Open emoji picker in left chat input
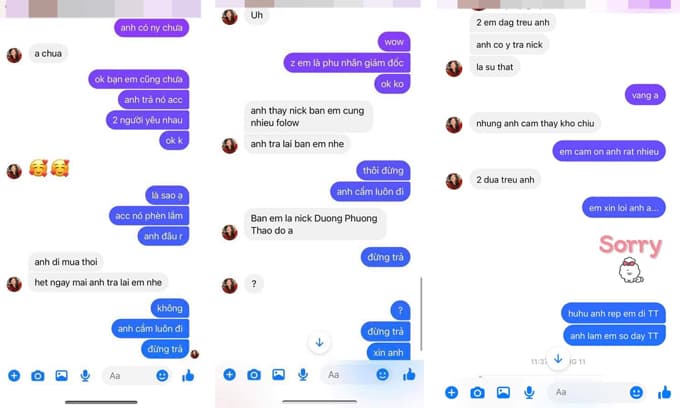680x408 pixels. [162, 375]
